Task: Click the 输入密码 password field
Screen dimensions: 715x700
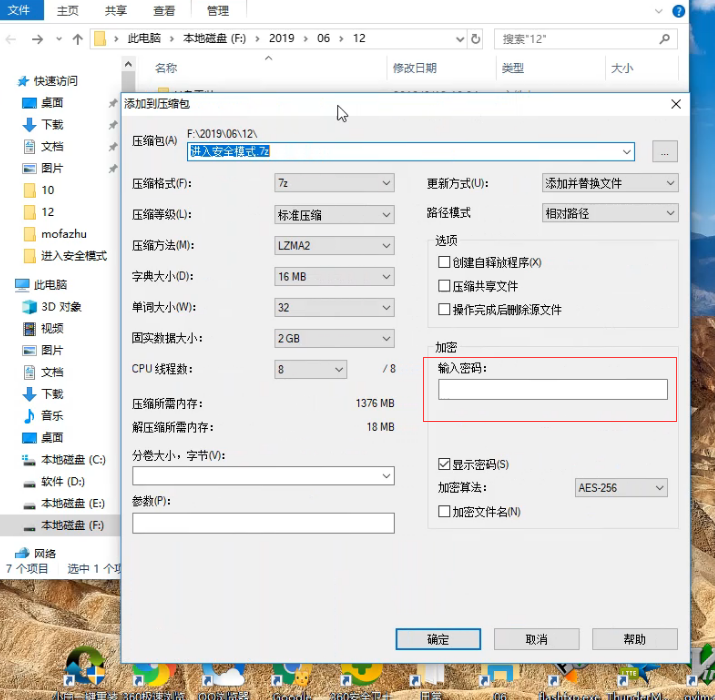Action: coord(552,390)
